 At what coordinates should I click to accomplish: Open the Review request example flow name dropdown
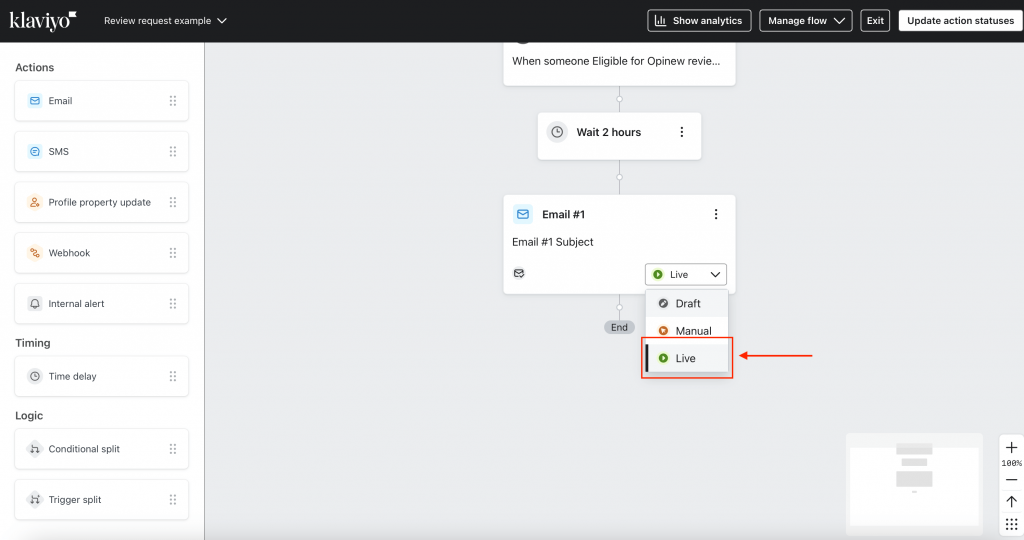(x=165, y=21)
